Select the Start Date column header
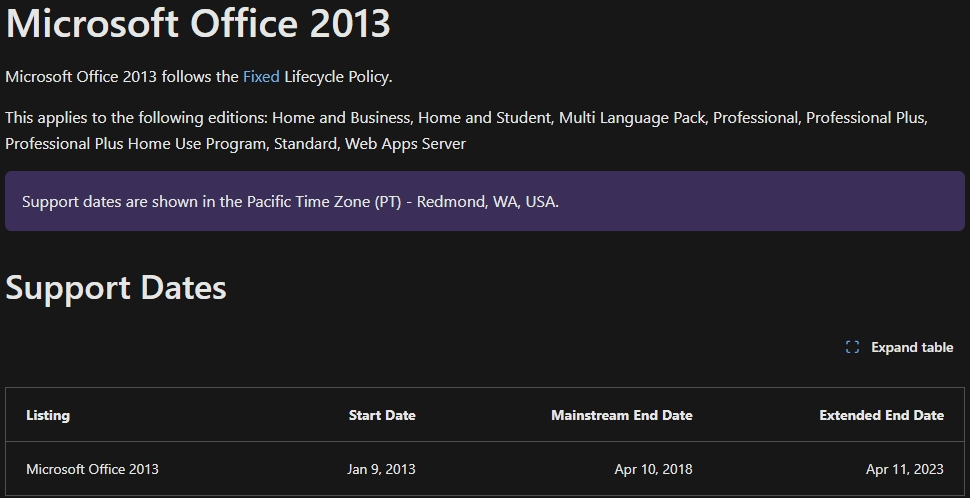Screen dimensions: 970x498 click(382, 415)
